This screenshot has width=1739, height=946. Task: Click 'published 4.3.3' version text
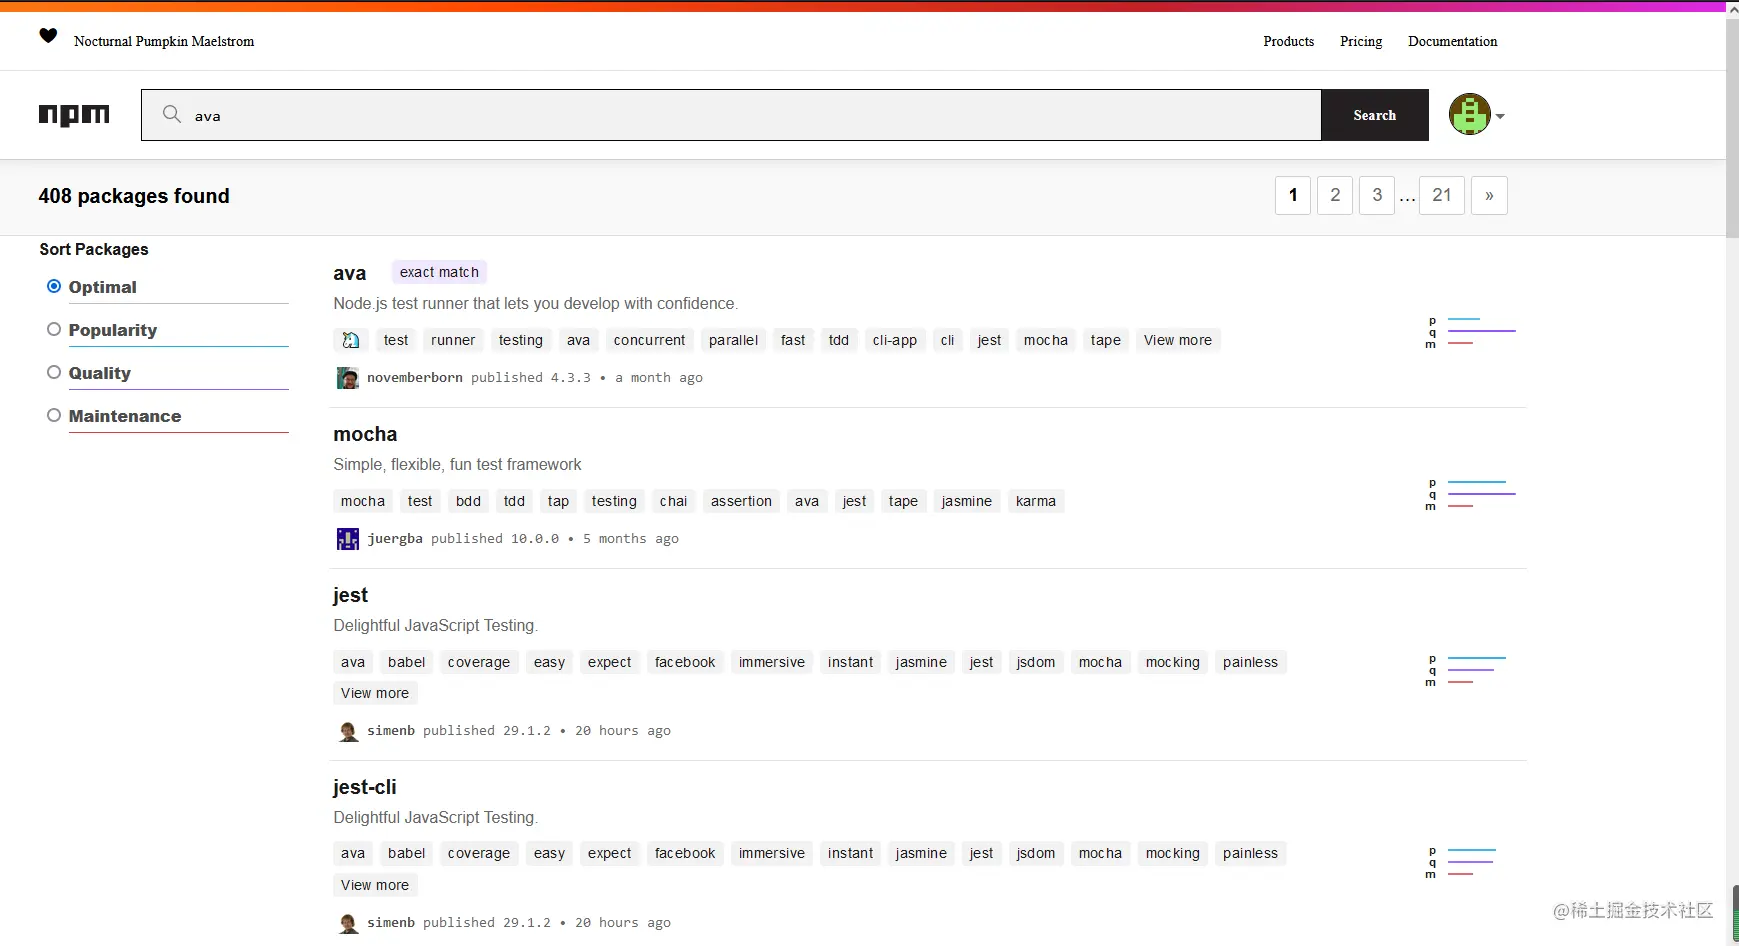tap(531, 378)
